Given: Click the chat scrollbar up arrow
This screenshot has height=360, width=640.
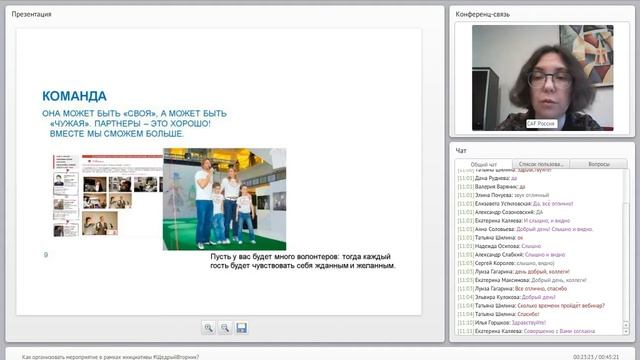Looking at the screenshot, I should pos(626,325).
